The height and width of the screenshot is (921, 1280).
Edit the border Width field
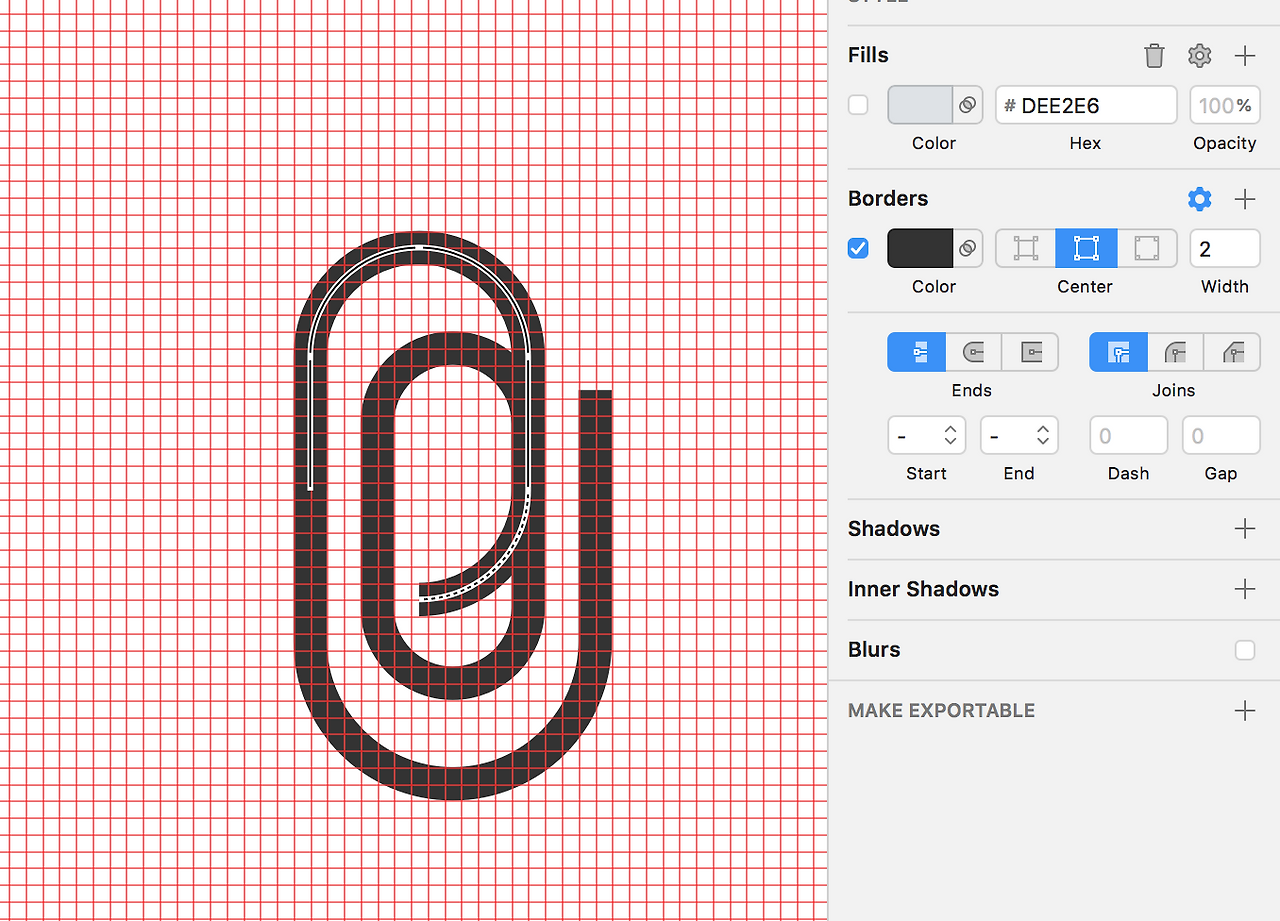pos(1225,248)
